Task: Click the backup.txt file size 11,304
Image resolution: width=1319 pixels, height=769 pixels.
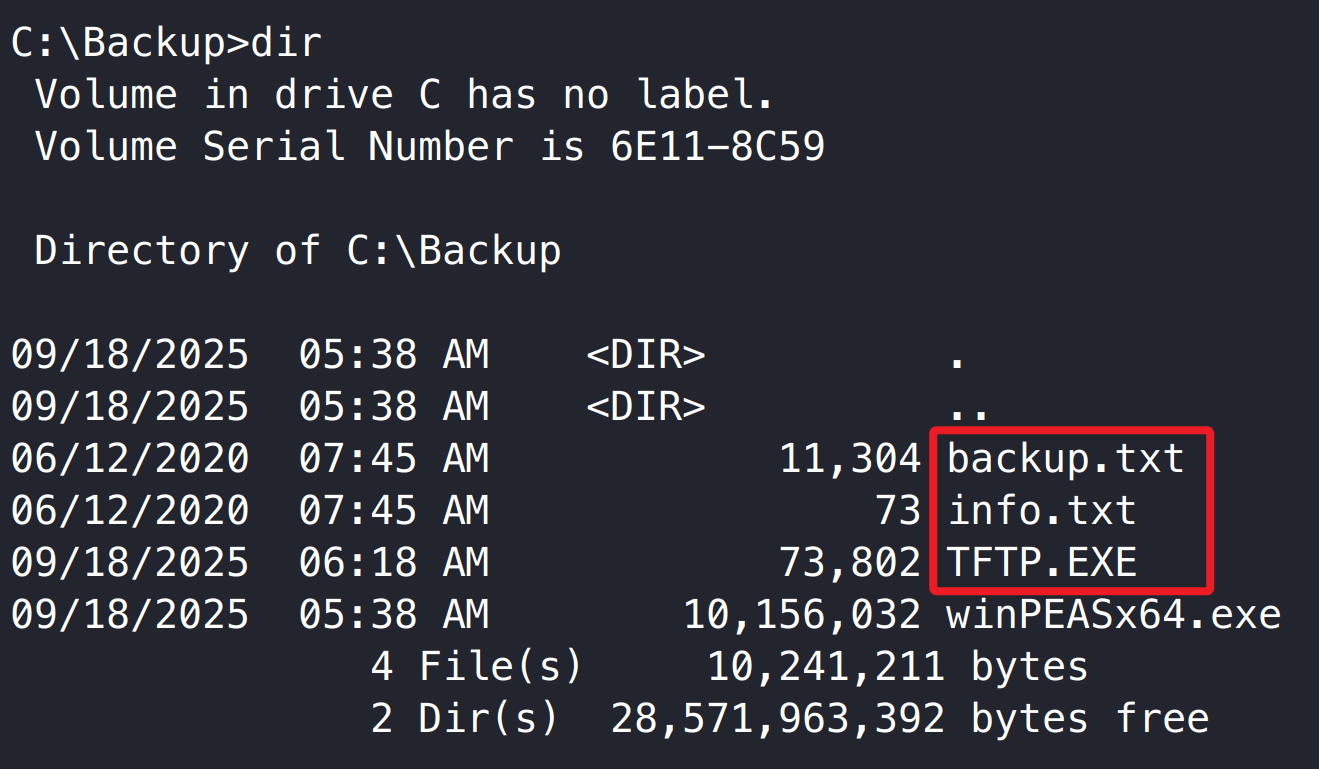Action: 850,459
